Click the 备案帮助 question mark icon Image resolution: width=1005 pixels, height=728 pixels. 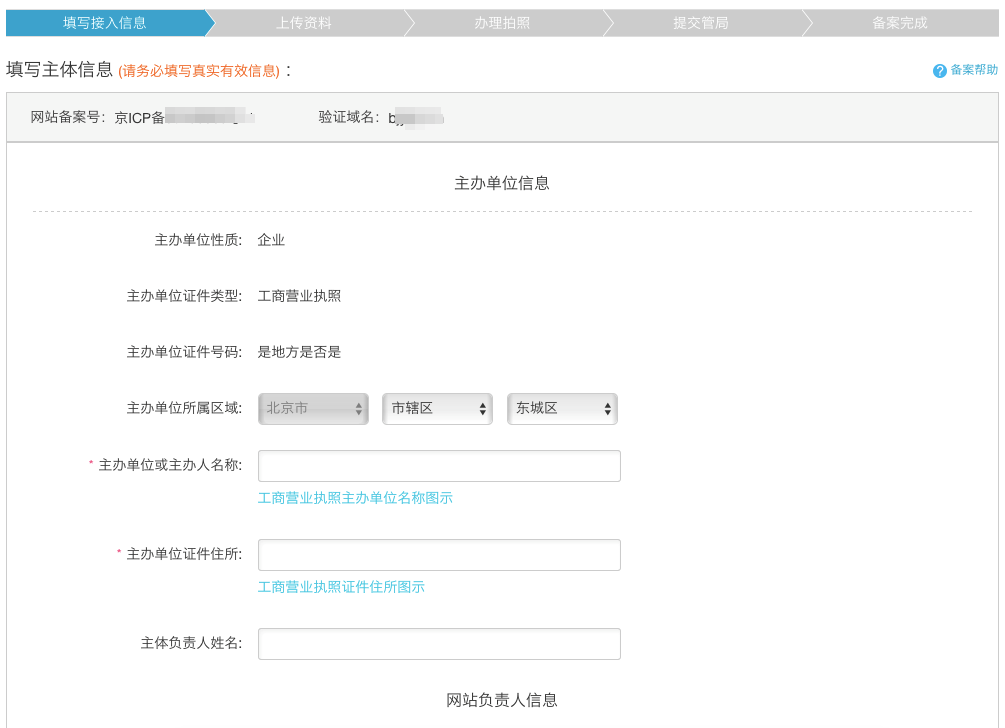pos(938,70)
